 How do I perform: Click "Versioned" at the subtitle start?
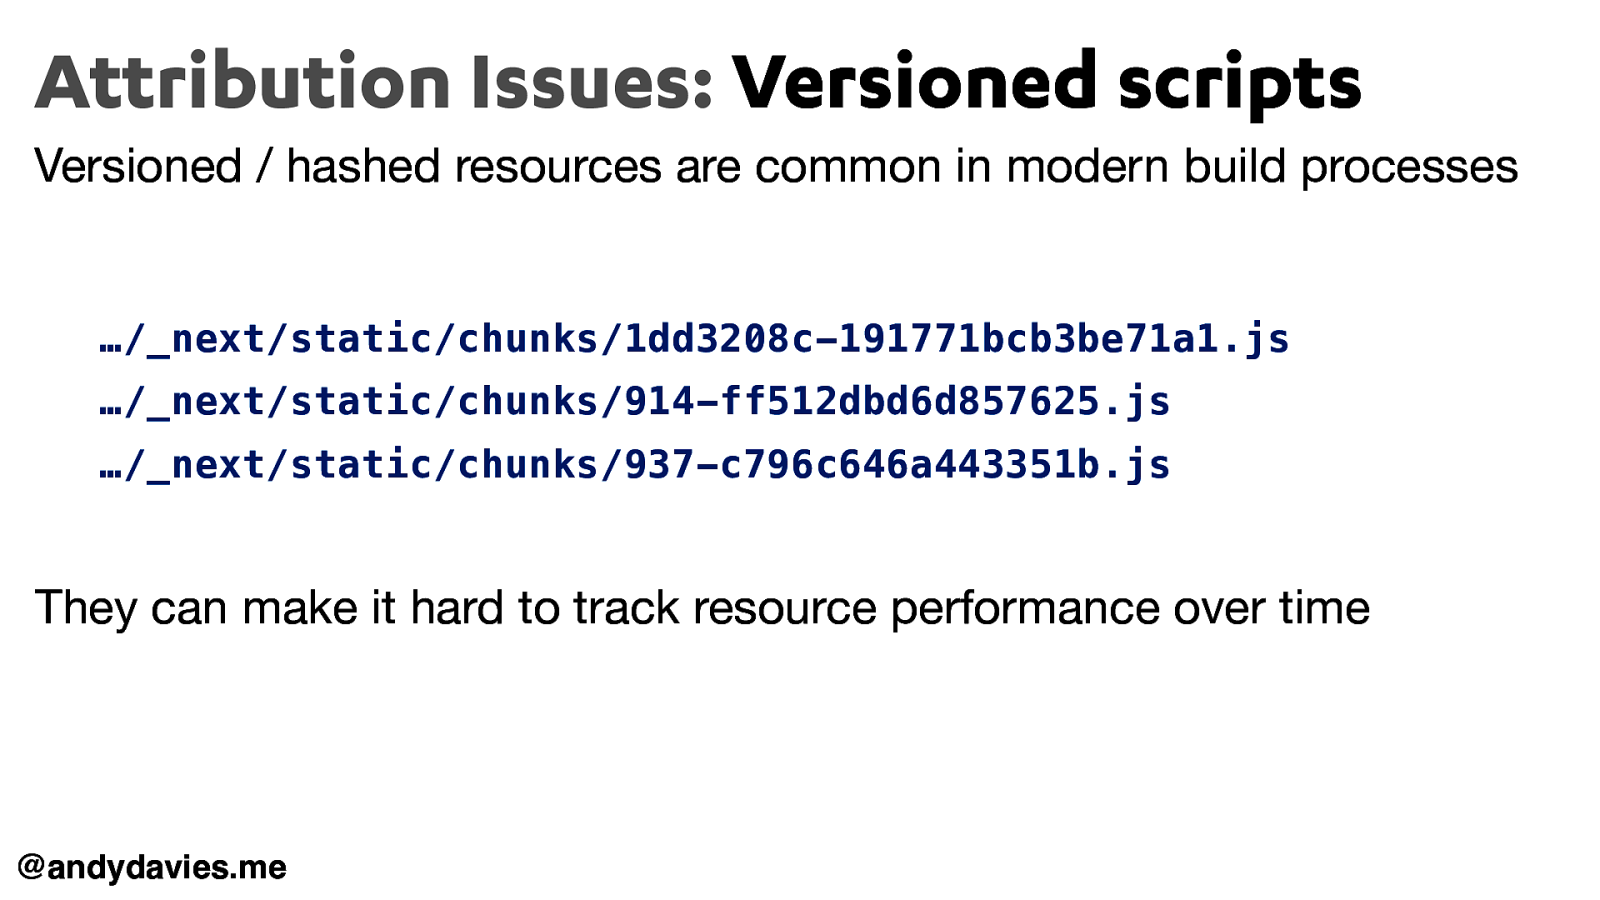tap(138, 166)
